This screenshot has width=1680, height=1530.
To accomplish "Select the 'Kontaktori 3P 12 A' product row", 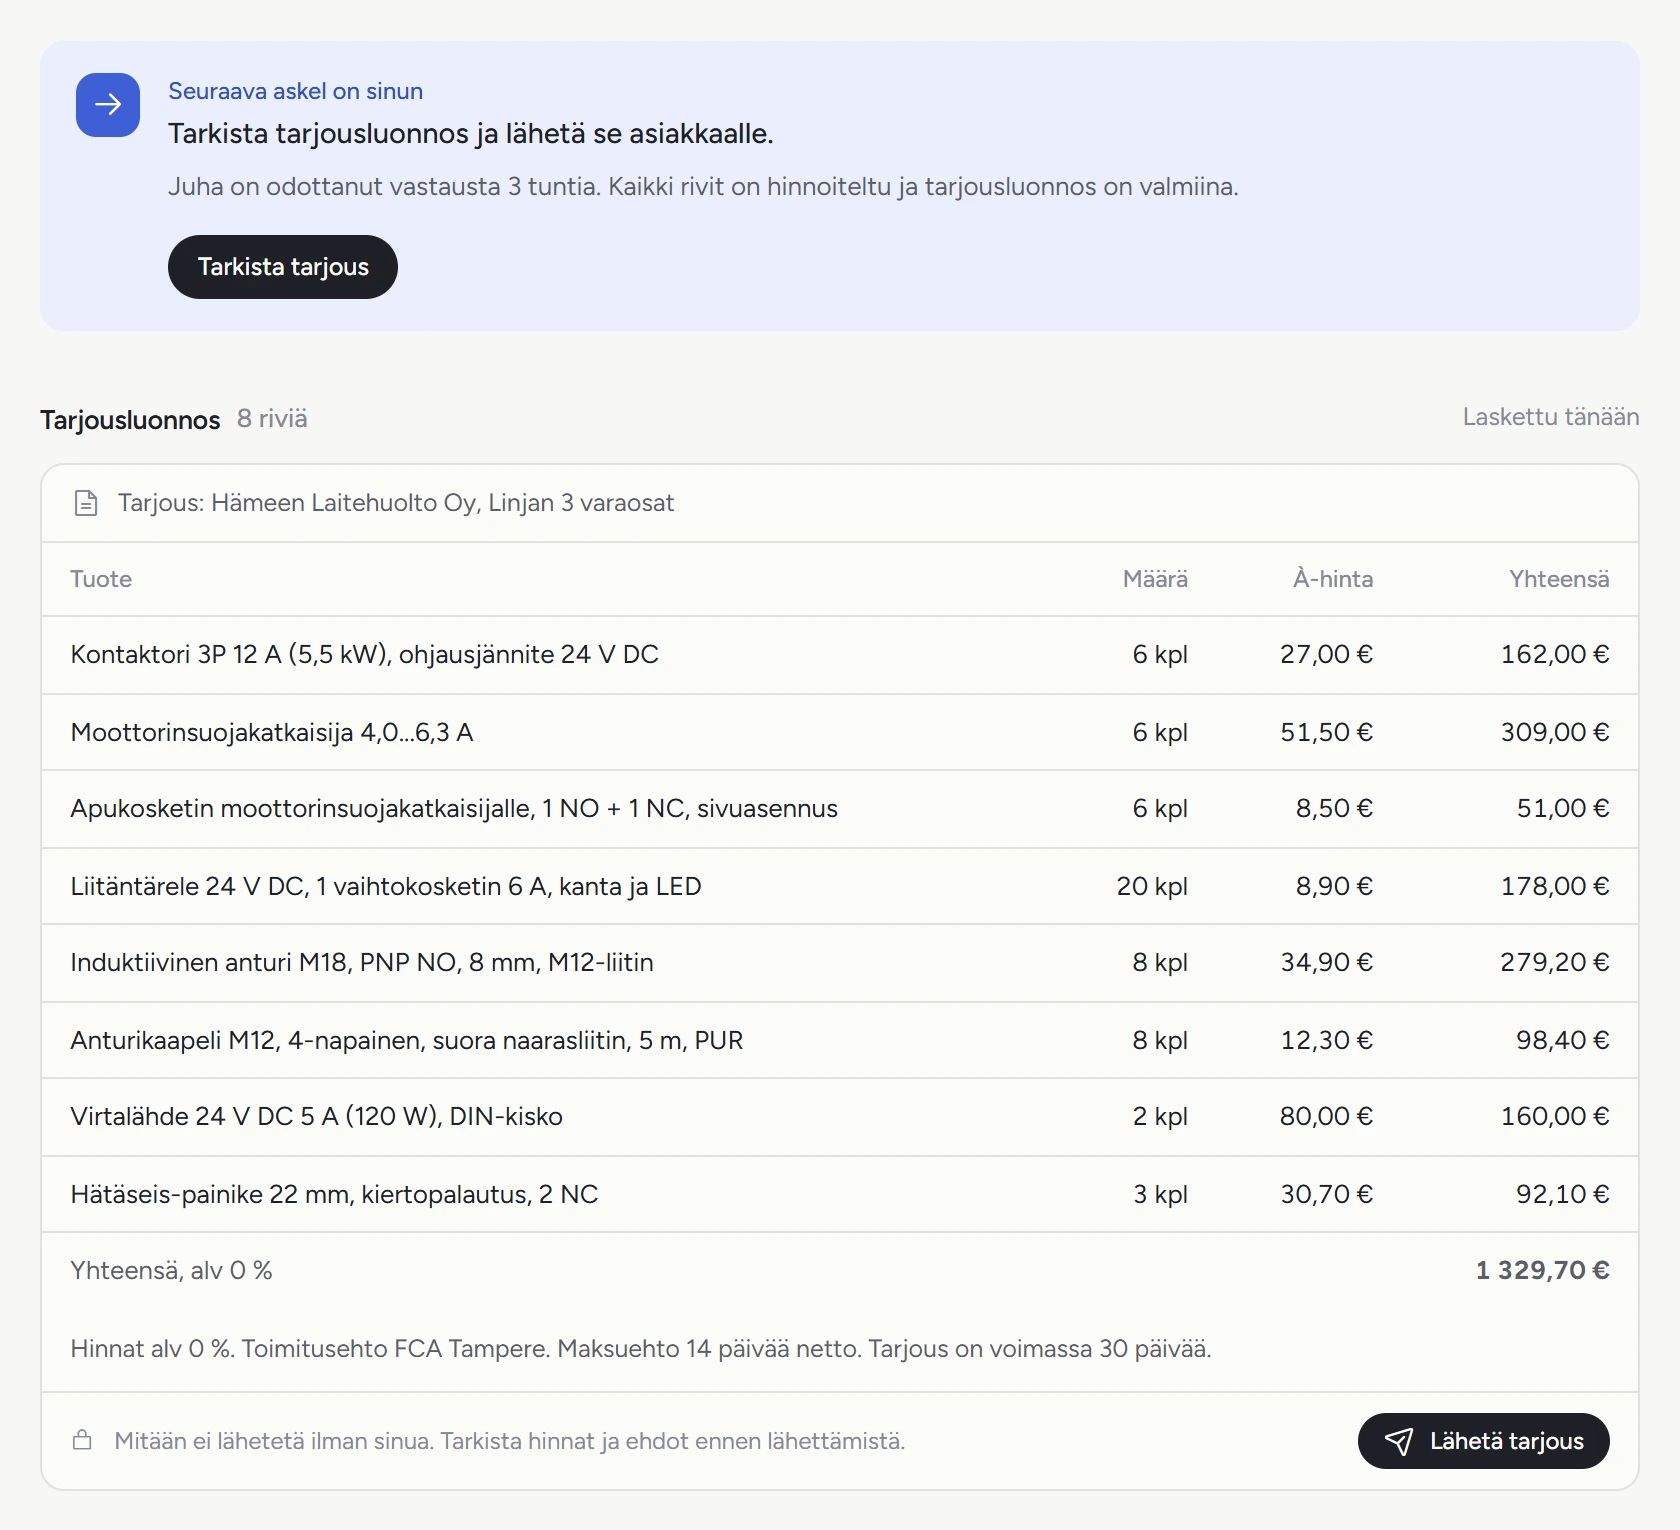I will click(840, 655).
